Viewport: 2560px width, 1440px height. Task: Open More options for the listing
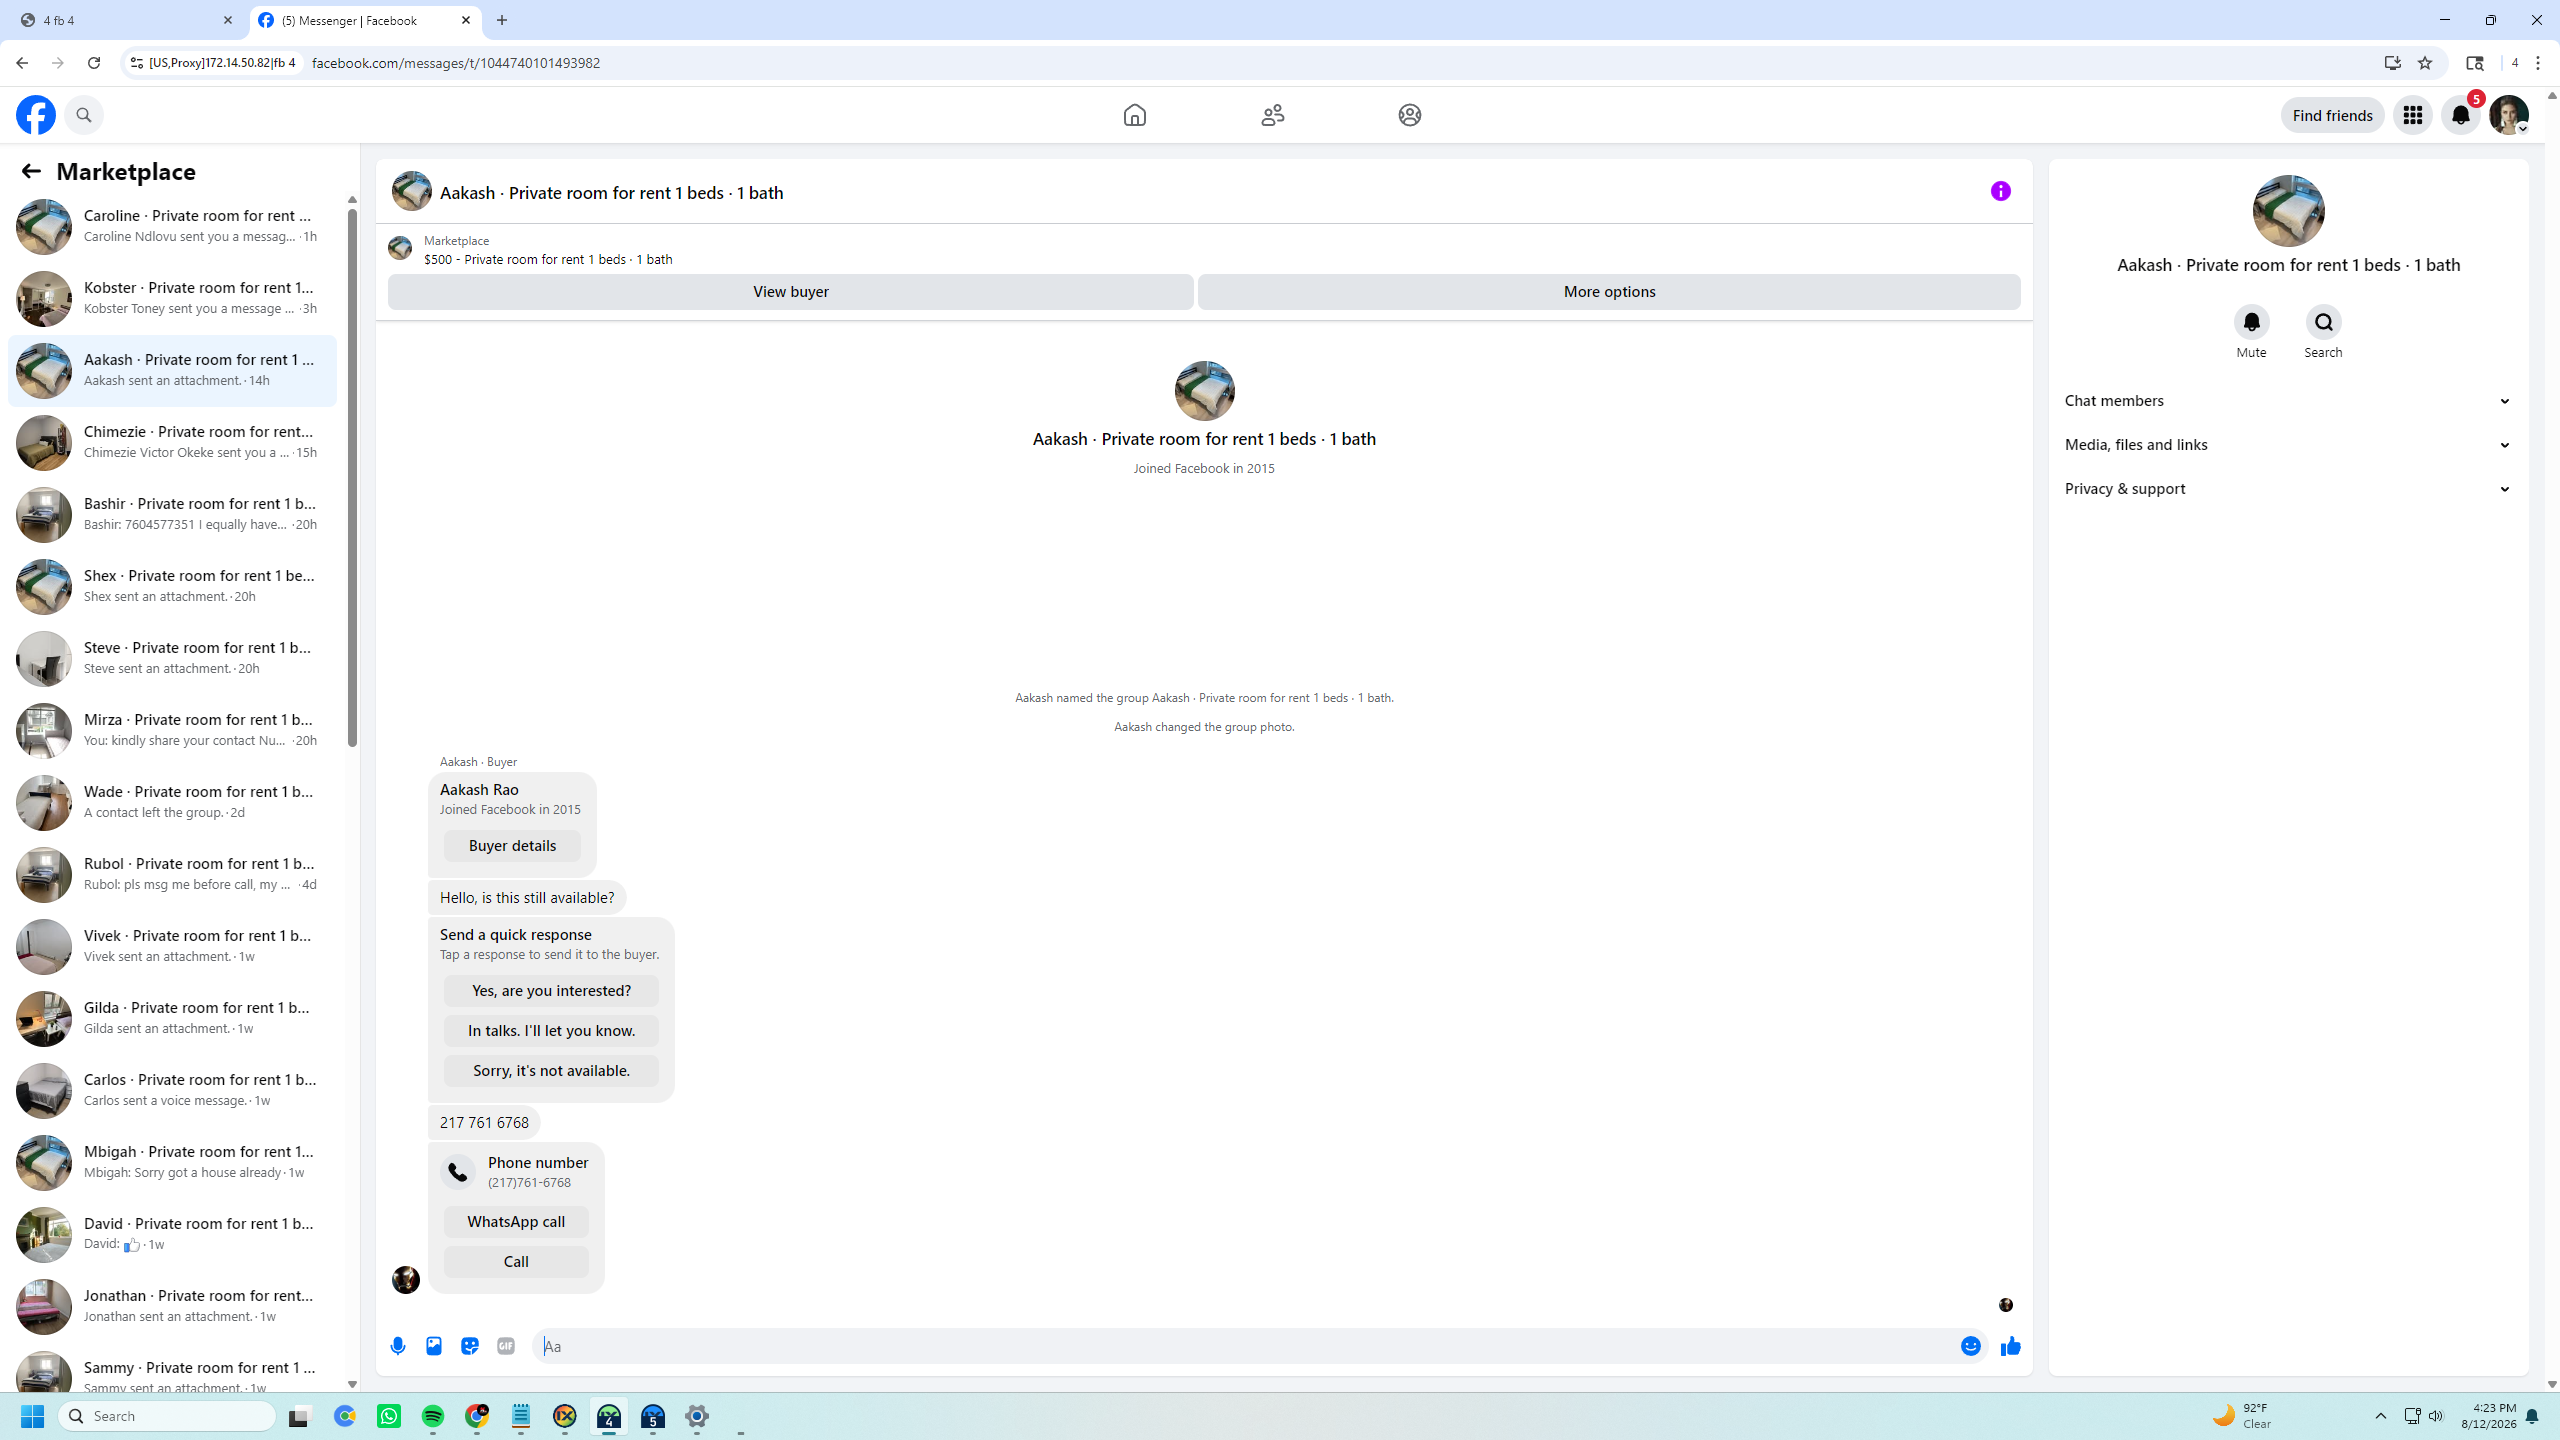click(1609, 292)
